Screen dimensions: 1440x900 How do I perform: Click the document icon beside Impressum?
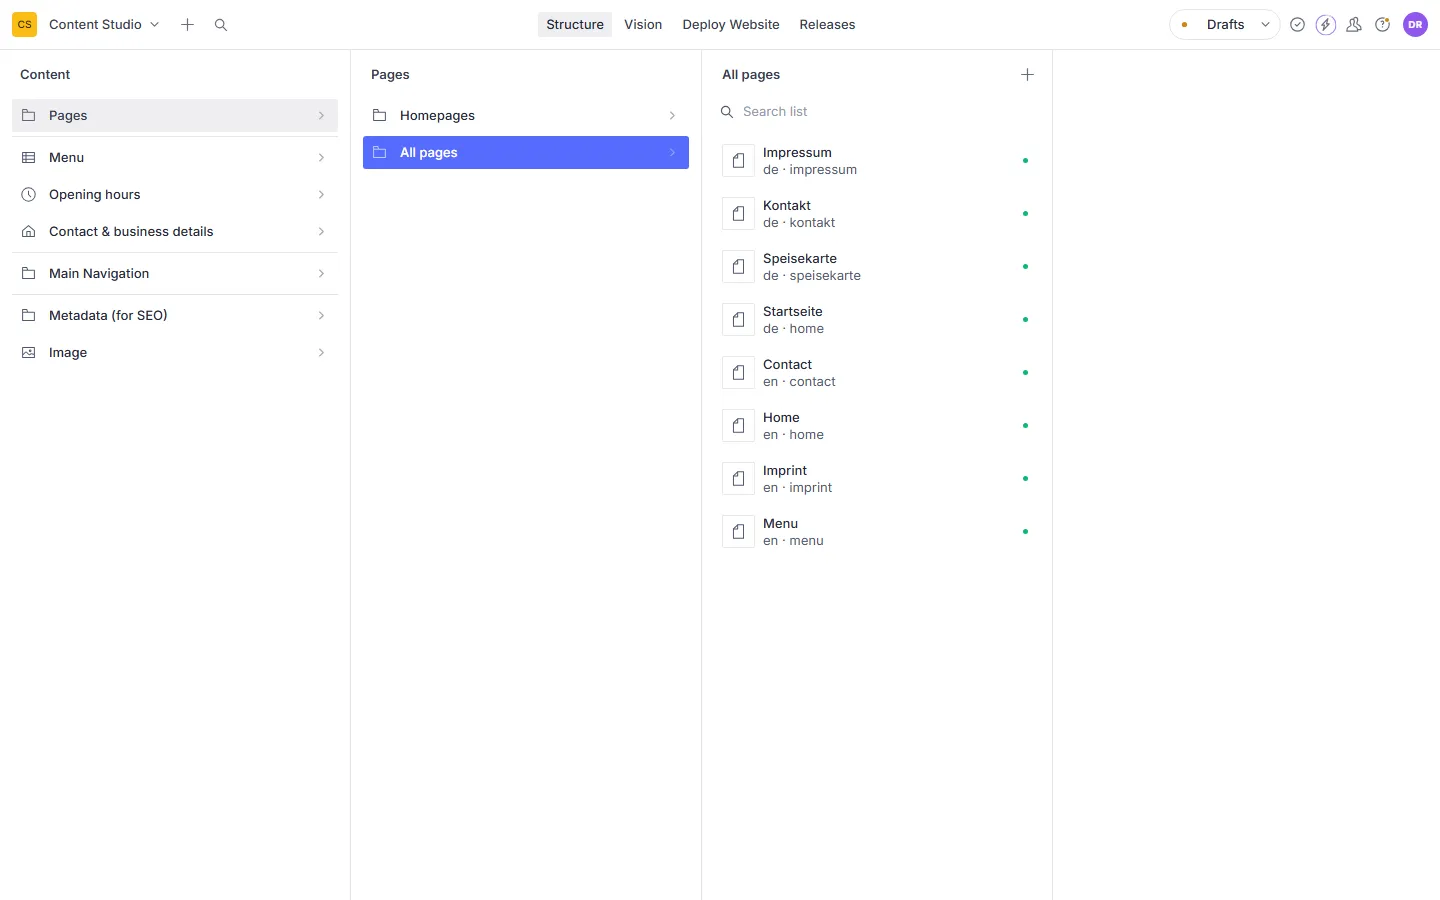tap(738, 160)
